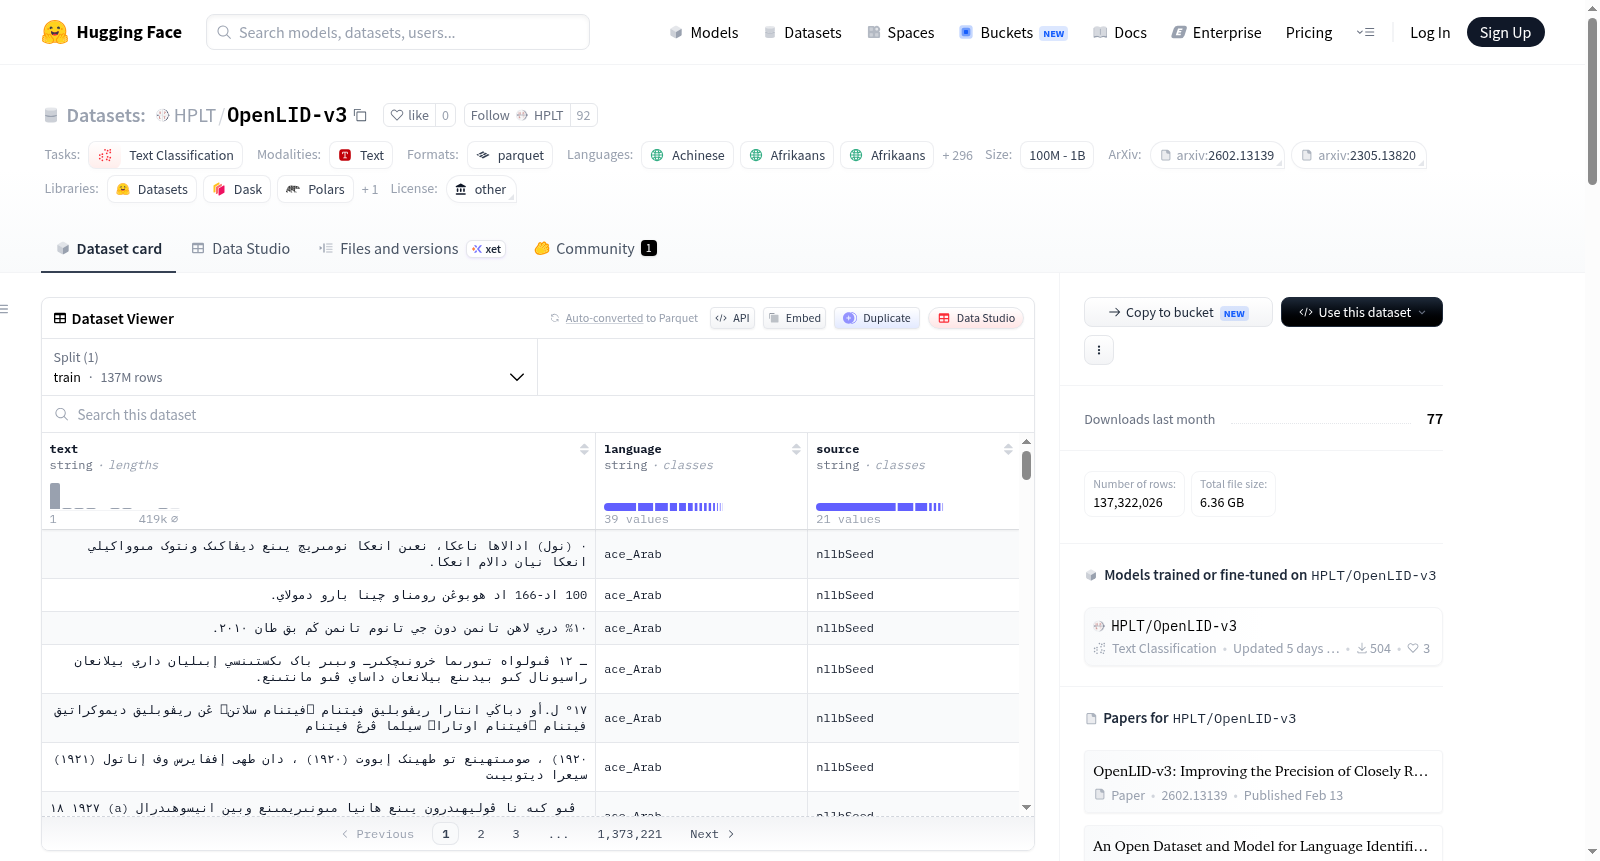Open the Pricing page
This screenshot has width=1600, height=861.
(x=1309, y=32)
